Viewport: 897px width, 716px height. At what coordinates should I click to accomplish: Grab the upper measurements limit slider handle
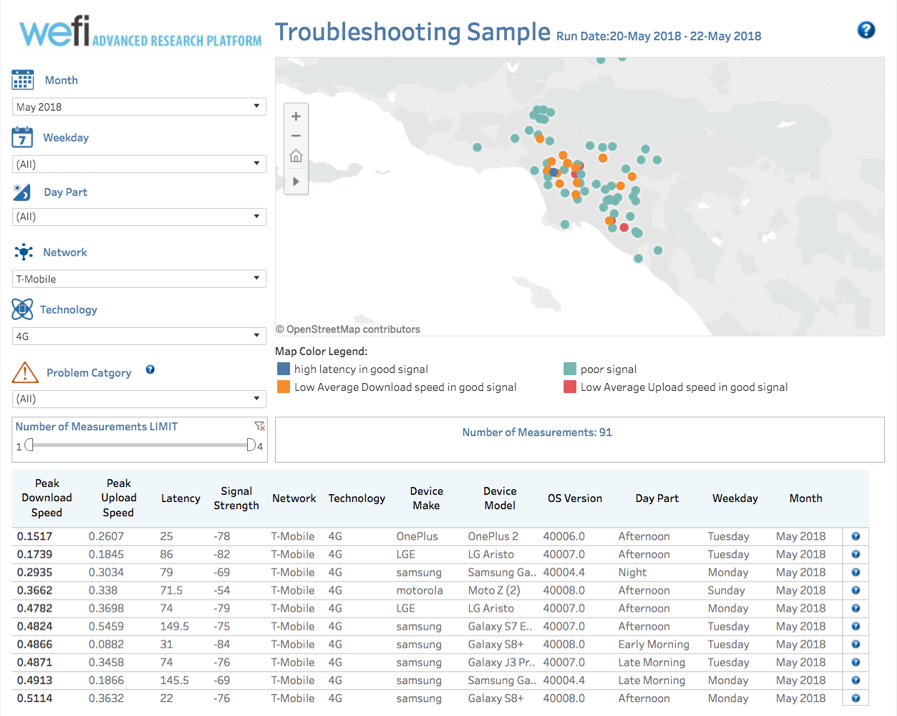[251, 445]
